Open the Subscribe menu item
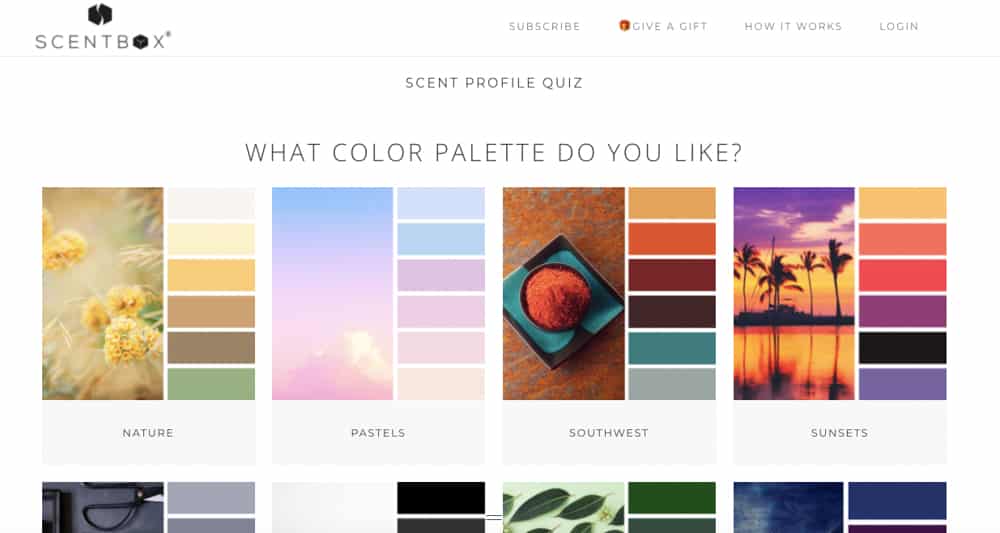 click(544, 27)
